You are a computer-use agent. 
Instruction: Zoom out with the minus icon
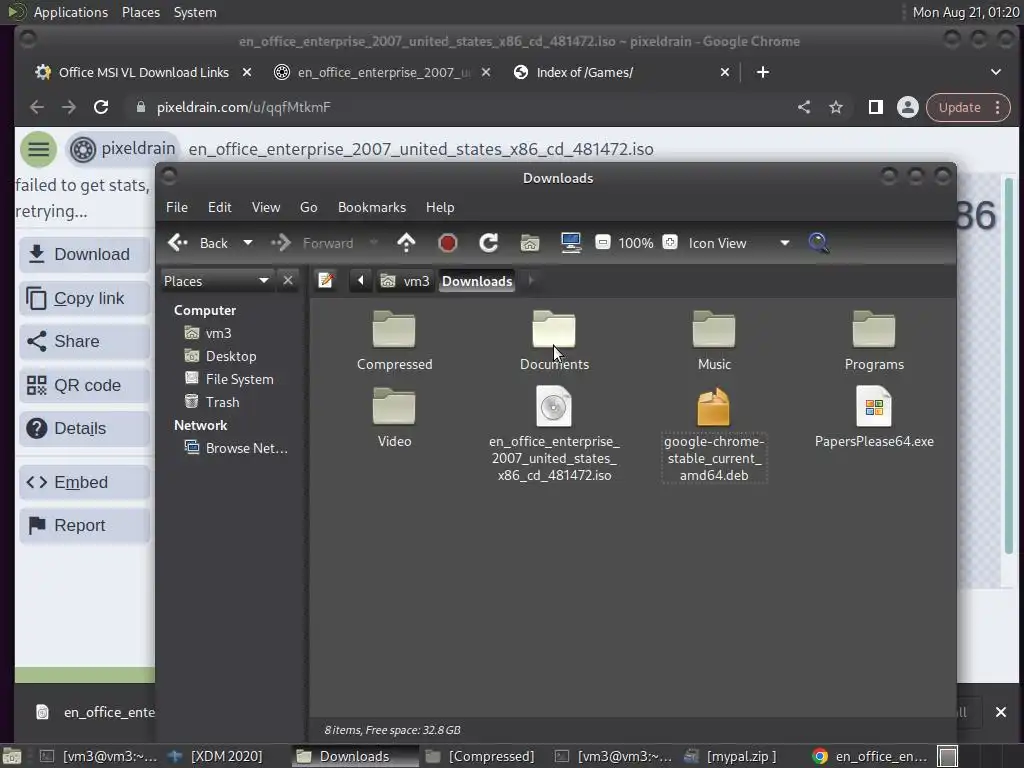click(603, 243)
